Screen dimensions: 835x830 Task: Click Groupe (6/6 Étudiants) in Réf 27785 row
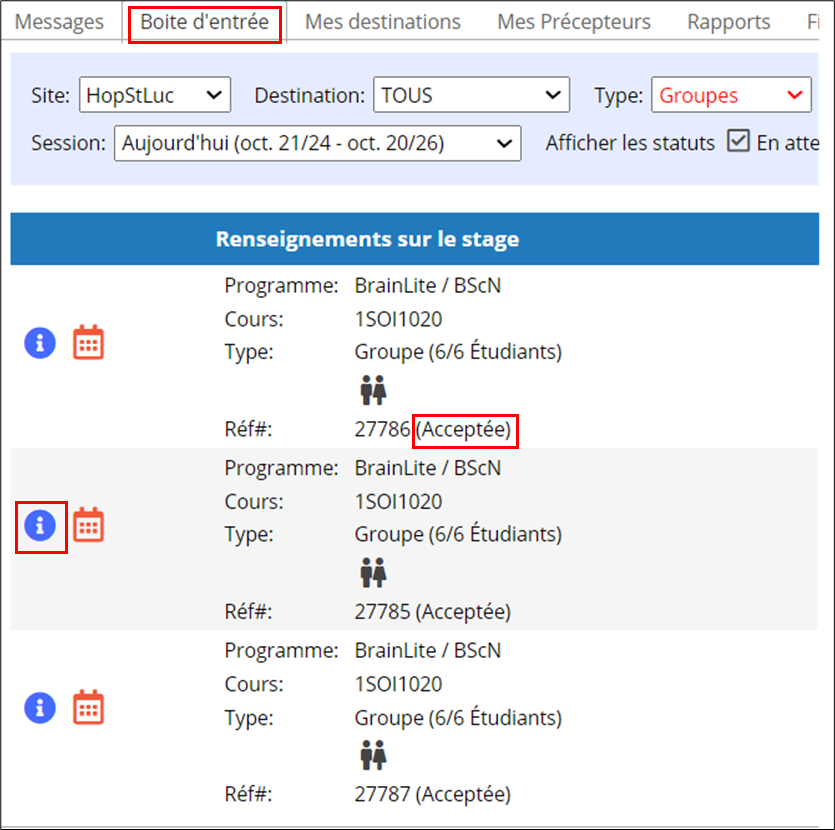(x=458, y=535)
